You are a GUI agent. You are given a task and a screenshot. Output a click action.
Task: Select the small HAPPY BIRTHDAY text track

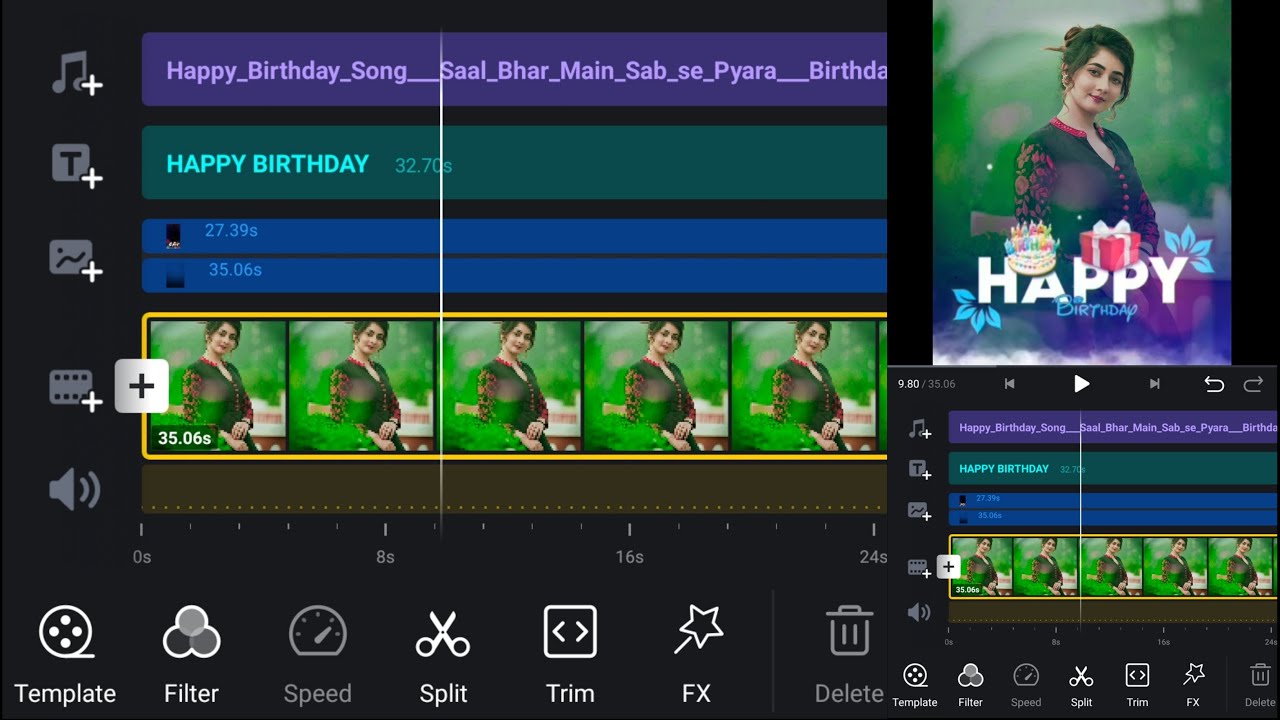click(x=1113, y=468)
